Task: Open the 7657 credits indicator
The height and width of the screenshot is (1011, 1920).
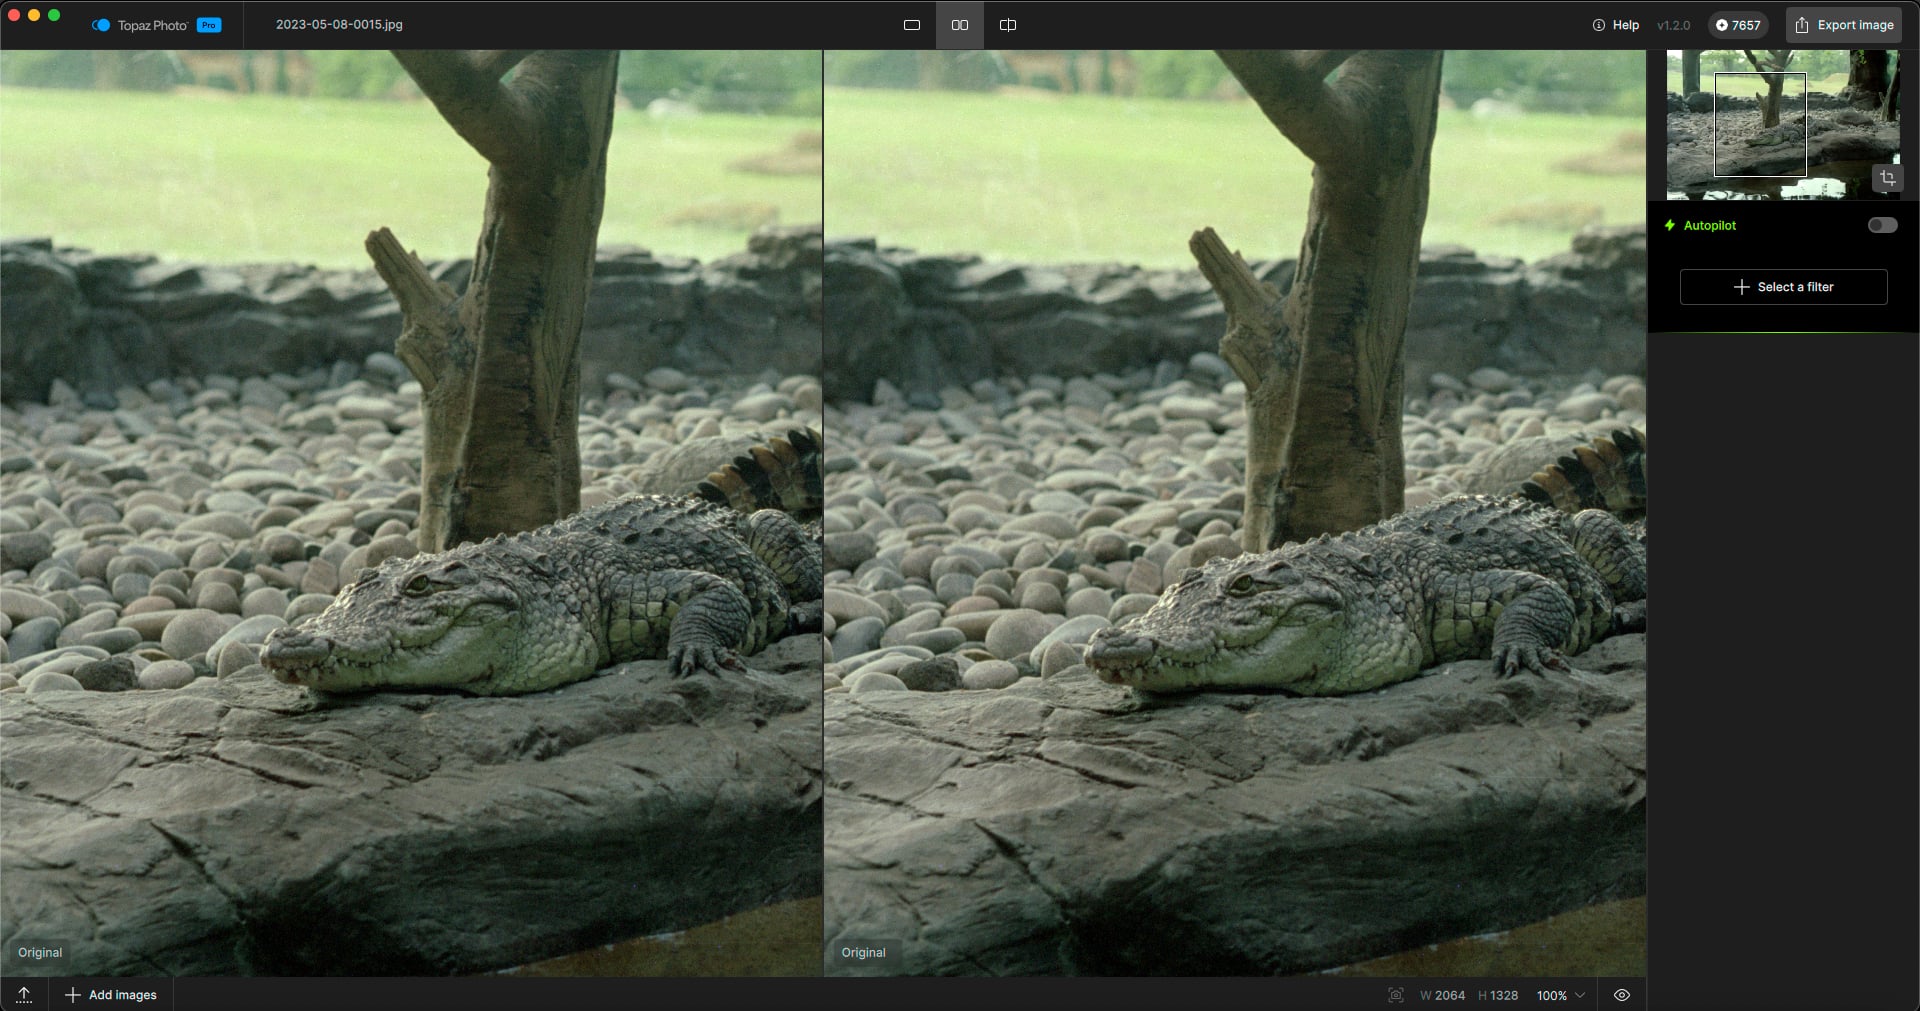Action: pos(1738,25)
